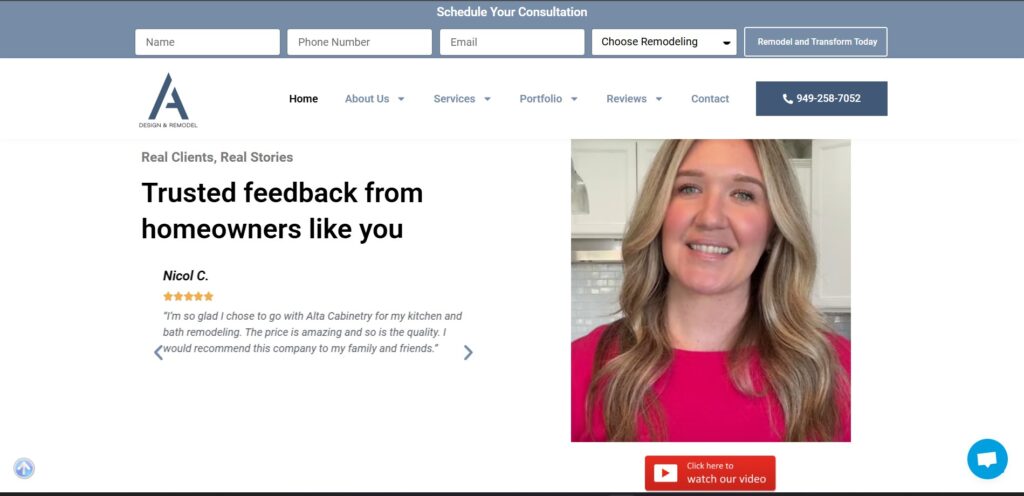Click the scroll-to-top arrow icon
The width and height of the screenshot is (1024, 496).
(24, 468)
